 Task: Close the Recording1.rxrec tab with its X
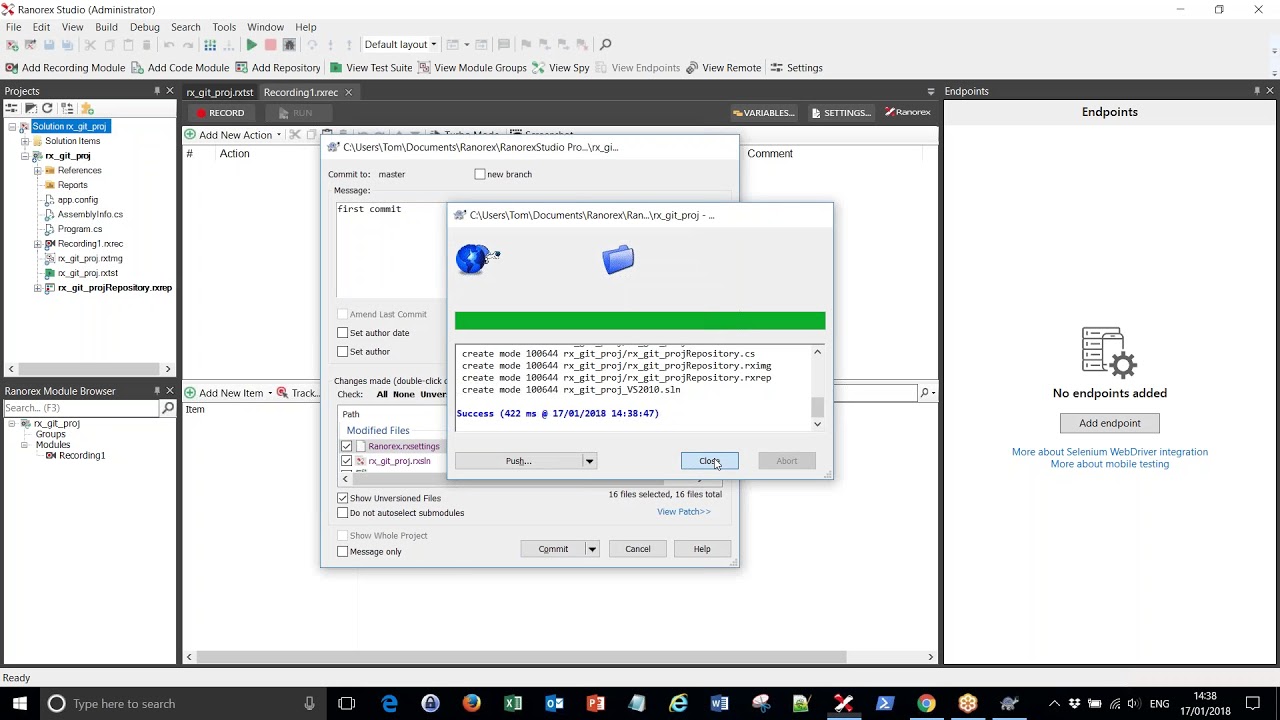click(x=348, y=92)
